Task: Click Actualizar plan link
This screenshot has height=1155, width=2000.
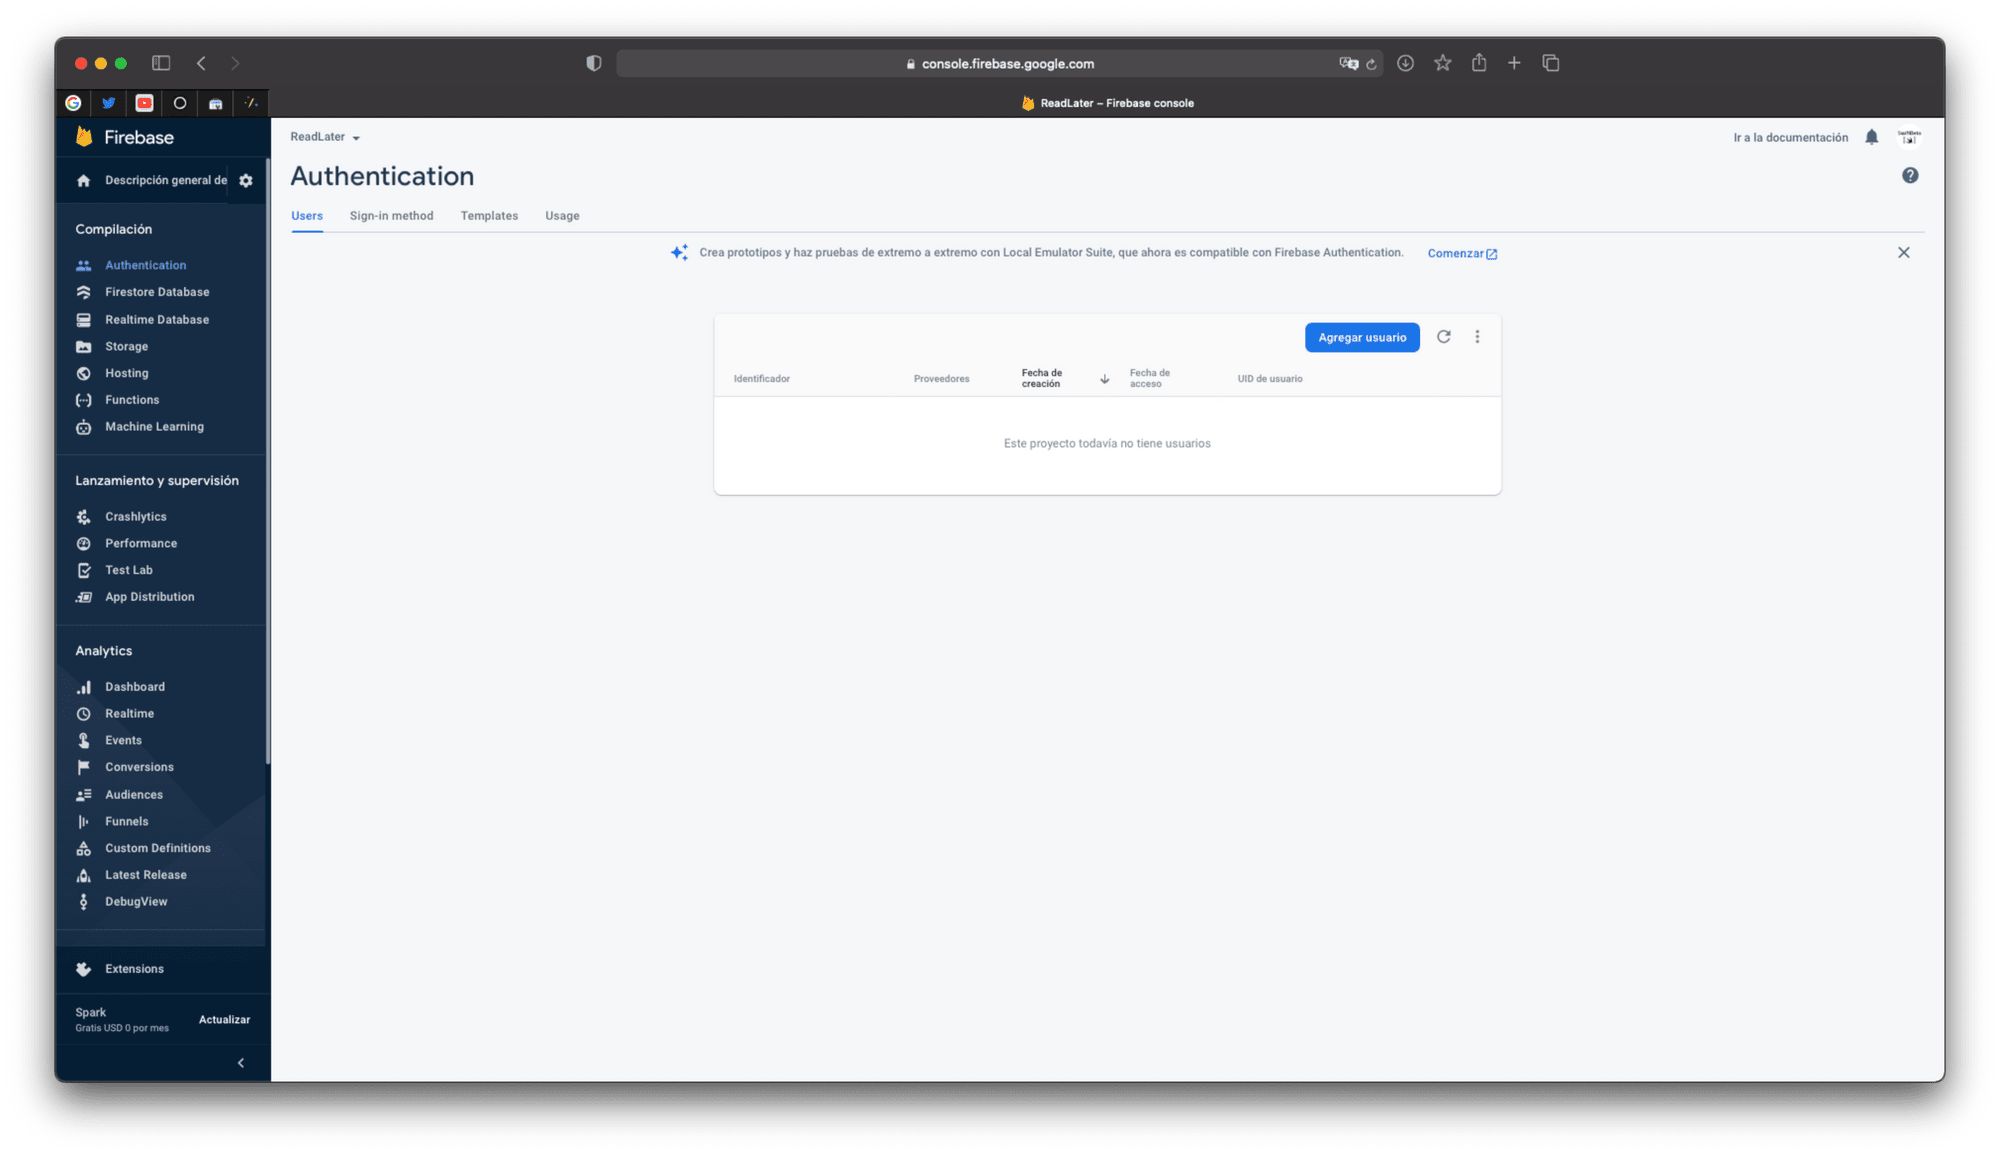Action: [224, 1019]
